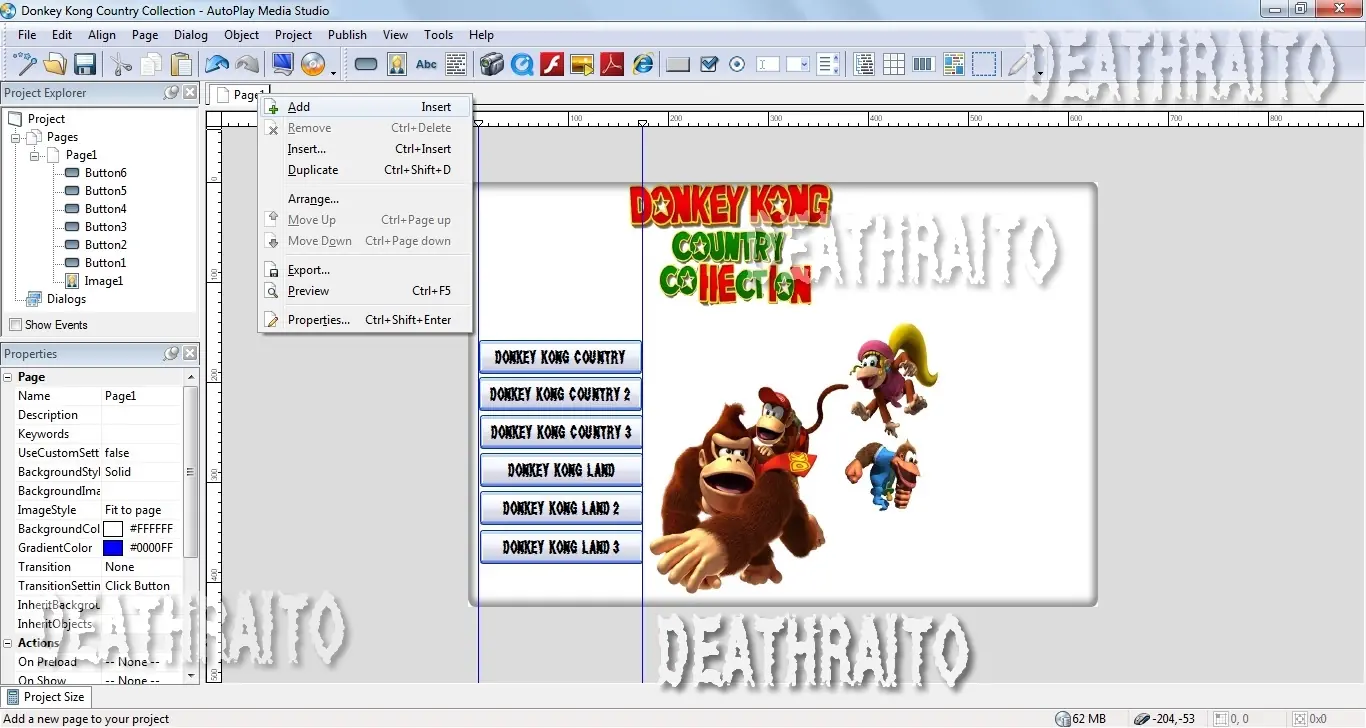Click the Donkey Kong Country 3 button
This screenshot has width=1366, height=728.
pos(560,432)
